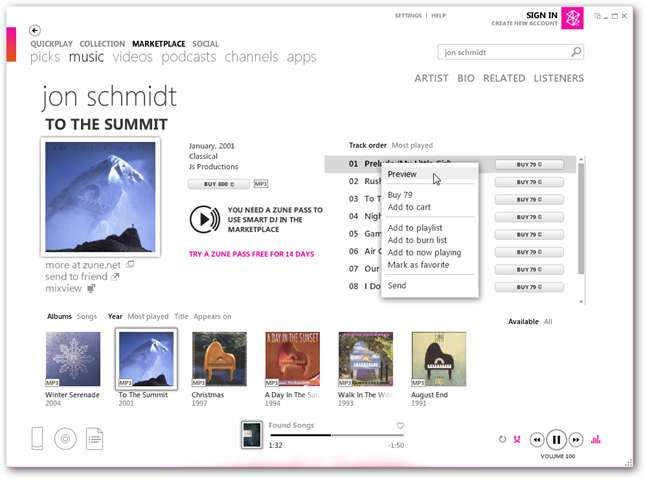The height and width of the screenshot is (479, 645).
Task: Toggle the repeat icon
Action: pos(502,439)
